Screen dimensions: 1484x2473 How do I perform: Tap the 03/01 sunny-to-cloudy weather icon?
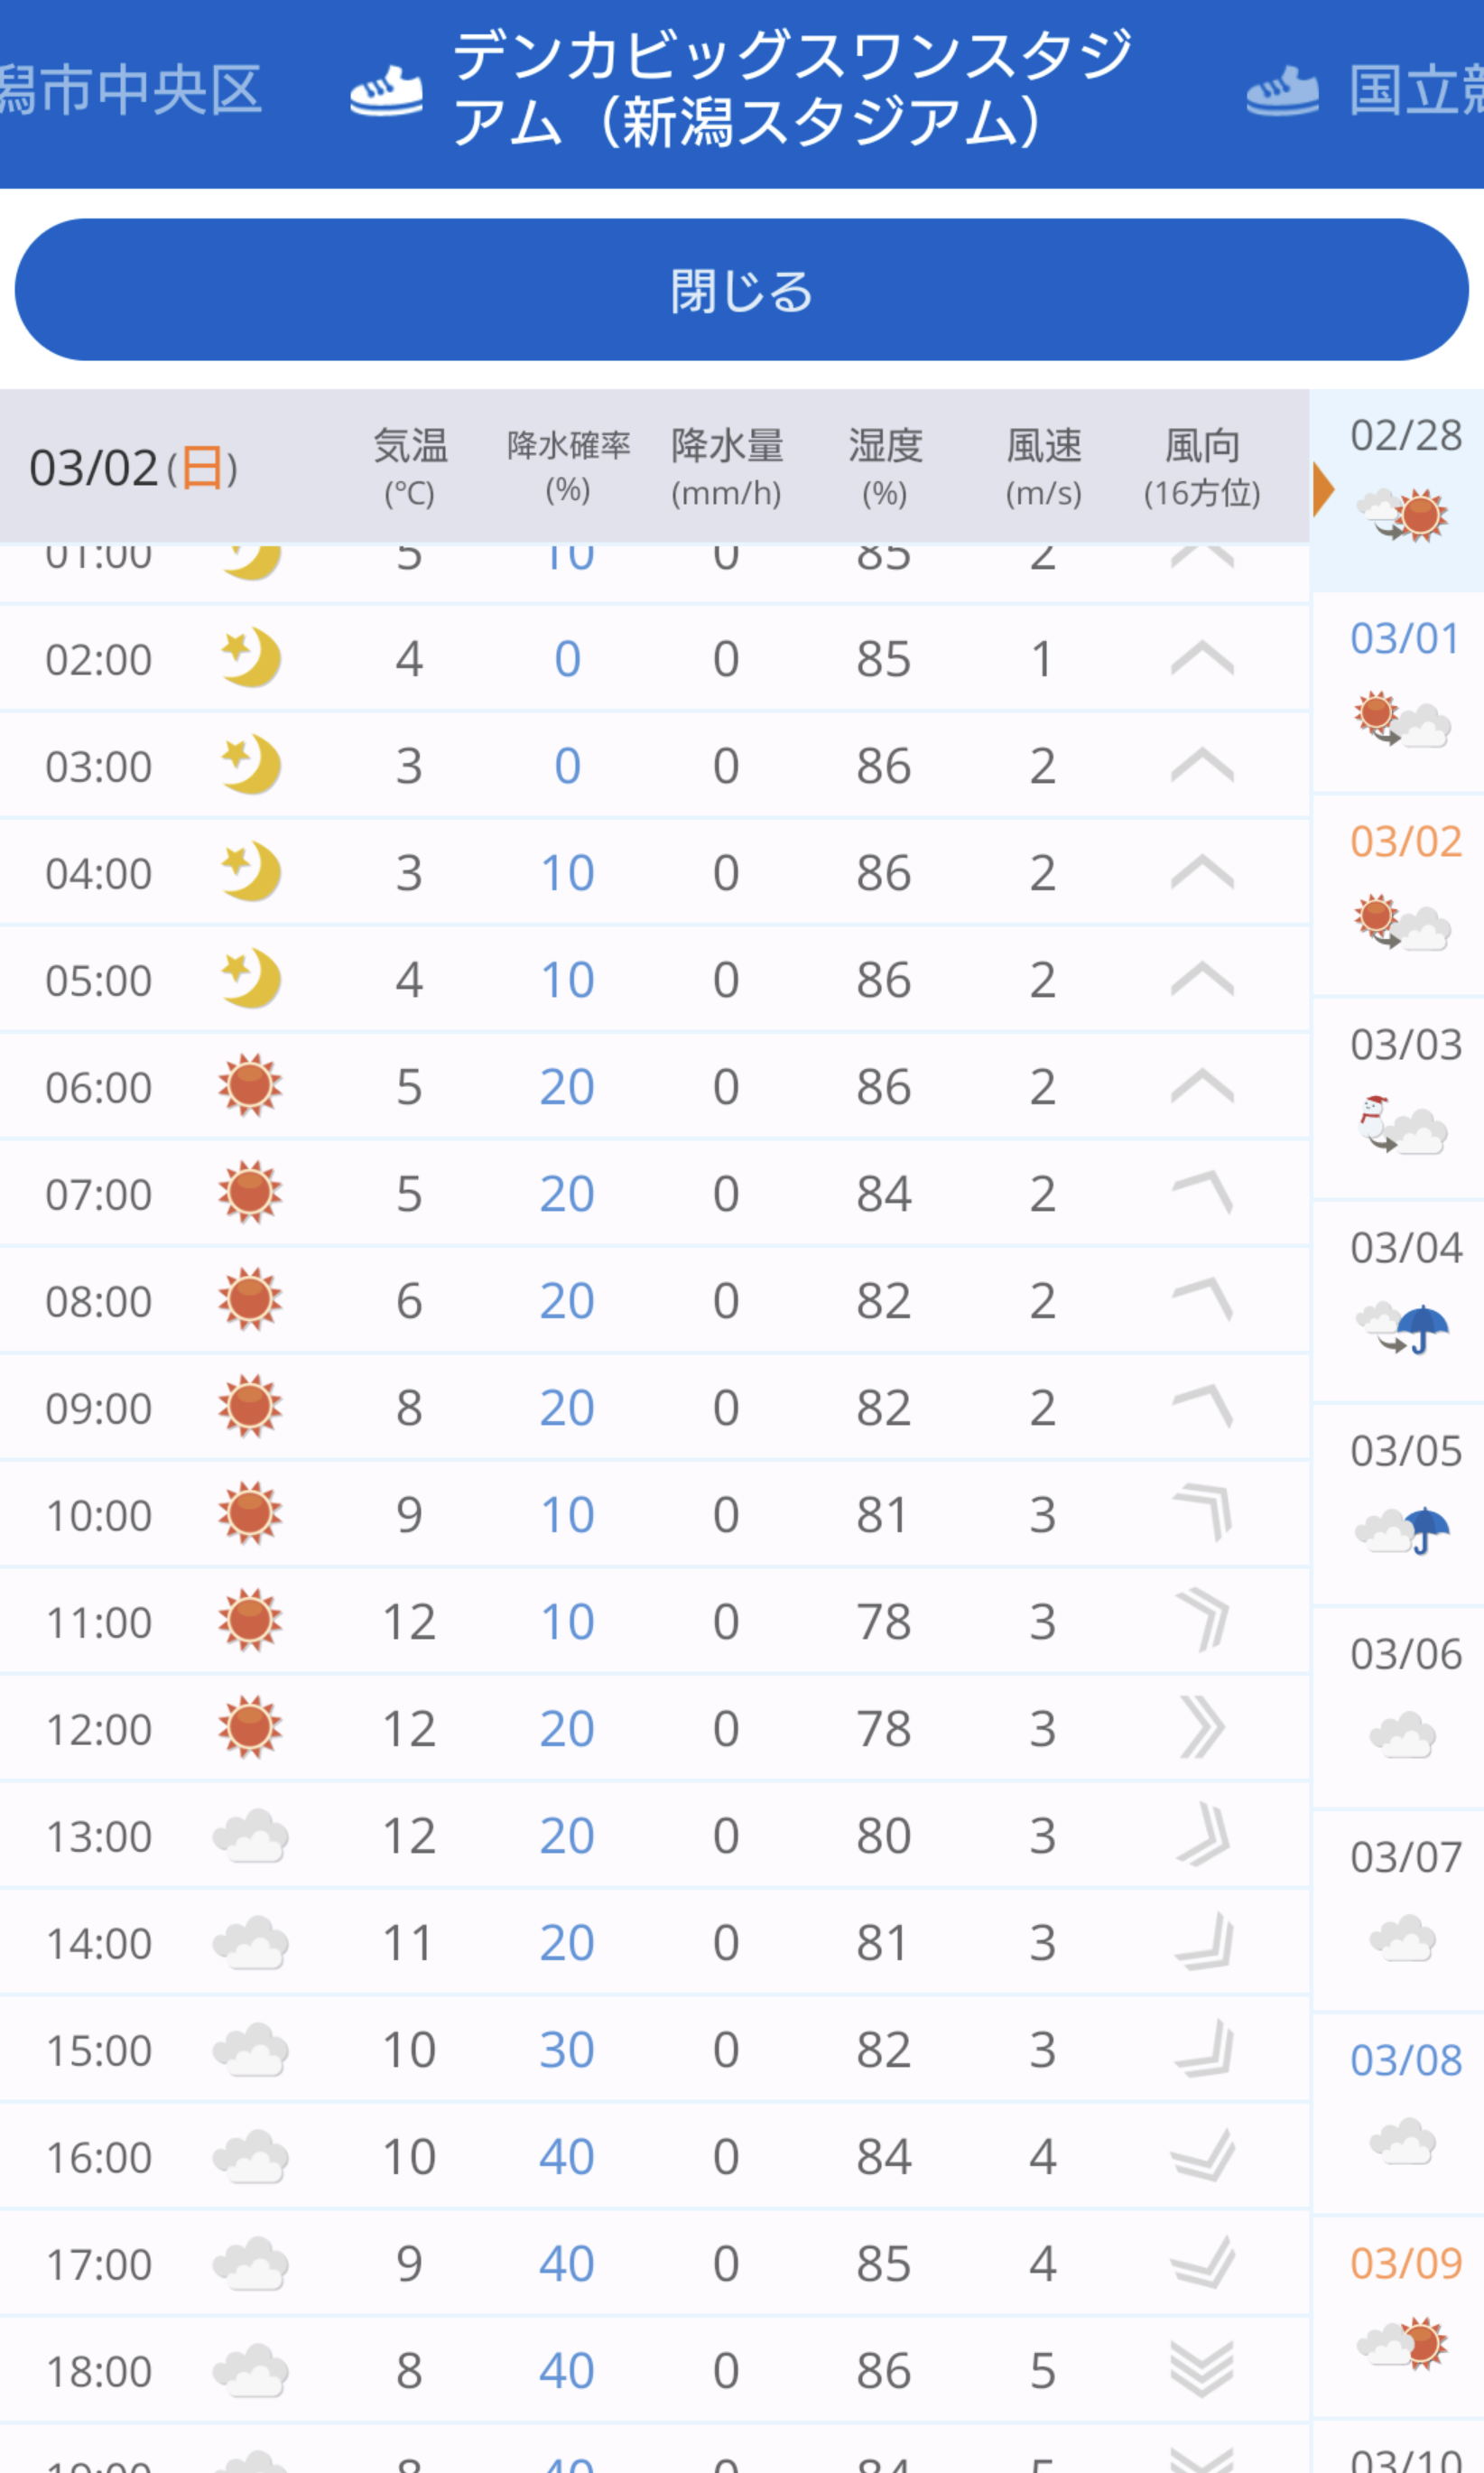point(1402,718)
